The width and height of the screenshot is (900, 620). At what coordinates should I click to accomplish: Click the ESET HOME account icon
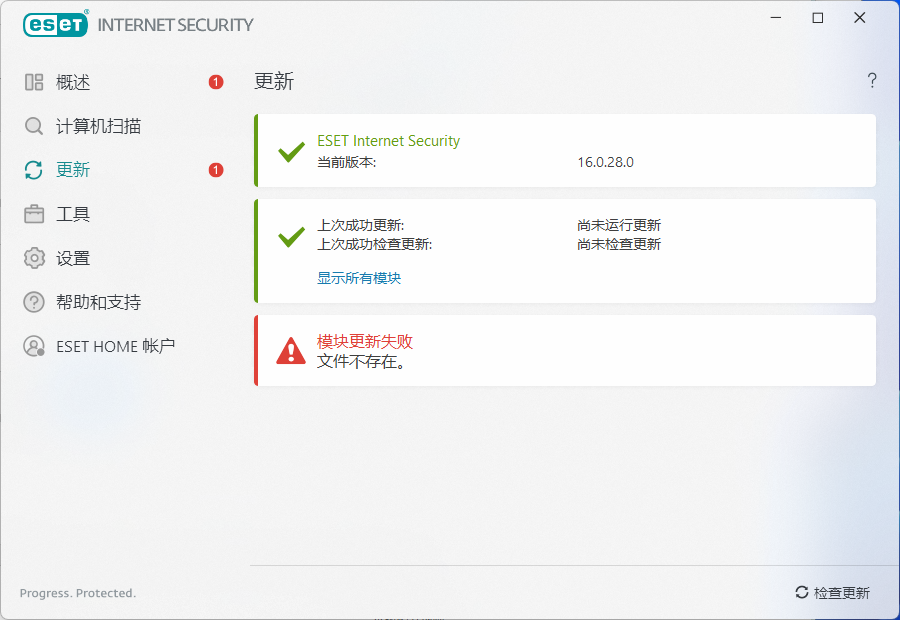34,346
